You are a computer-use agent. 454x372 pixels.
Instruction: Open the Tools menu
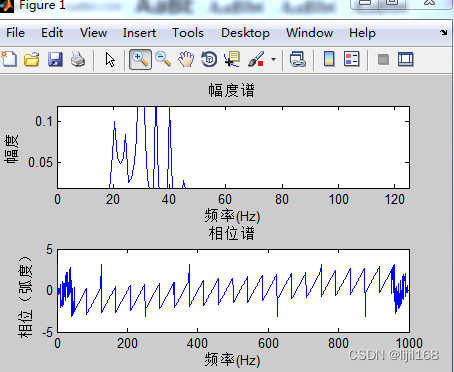(188, 33)
